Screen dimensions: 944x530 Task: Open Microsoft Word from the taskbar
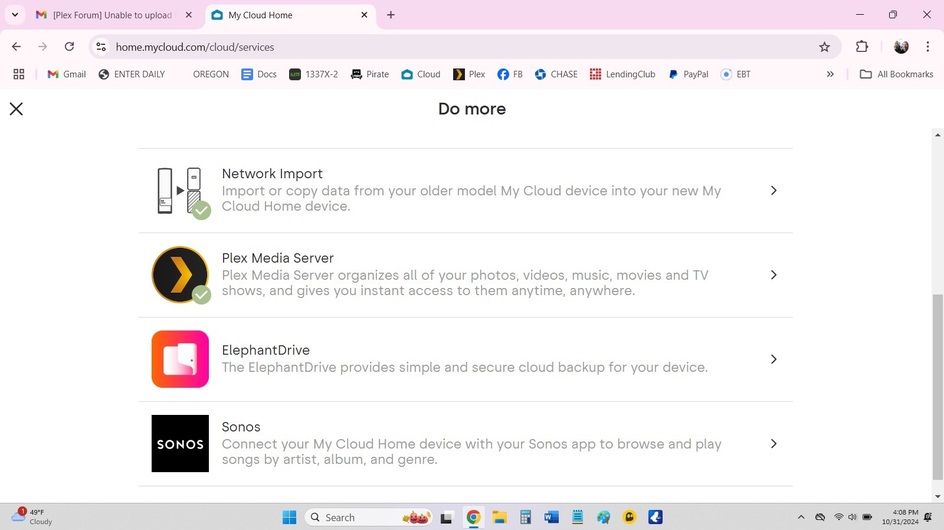tap(551, 517)
